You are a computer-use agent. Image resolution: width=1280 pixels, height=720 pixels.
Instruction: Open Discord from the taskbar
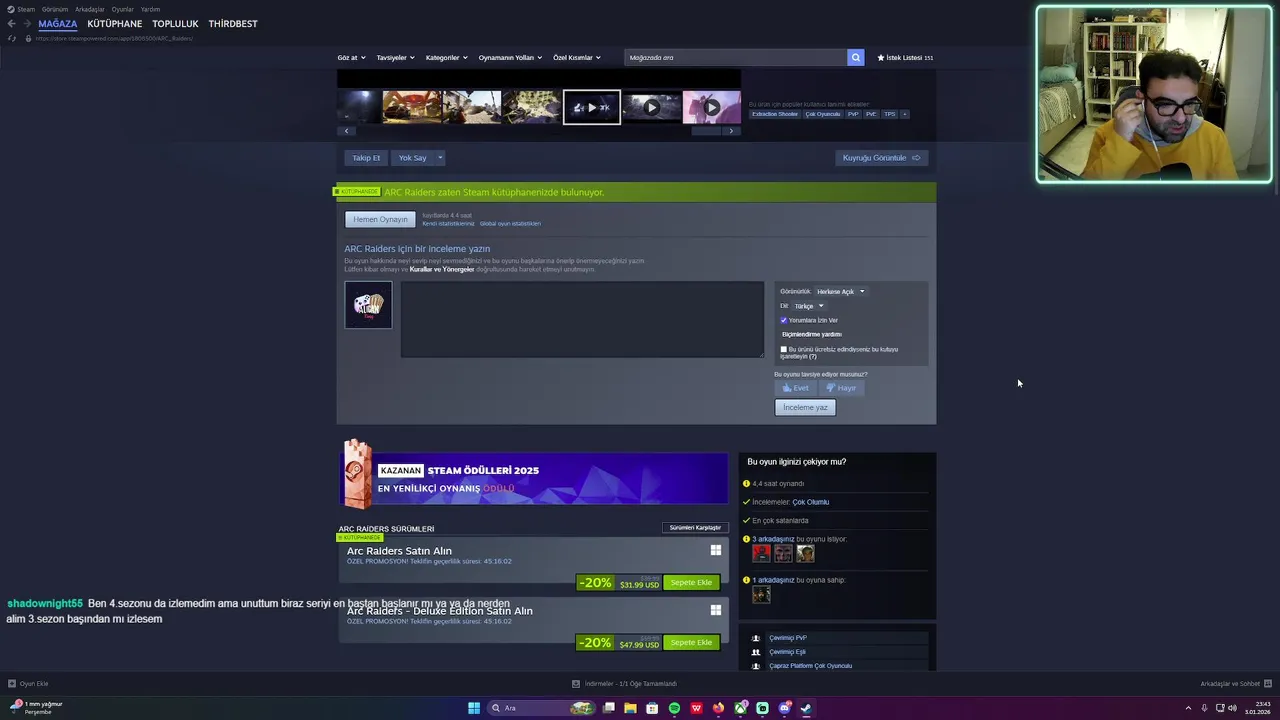pyautogui.click(x=784, y=708)
